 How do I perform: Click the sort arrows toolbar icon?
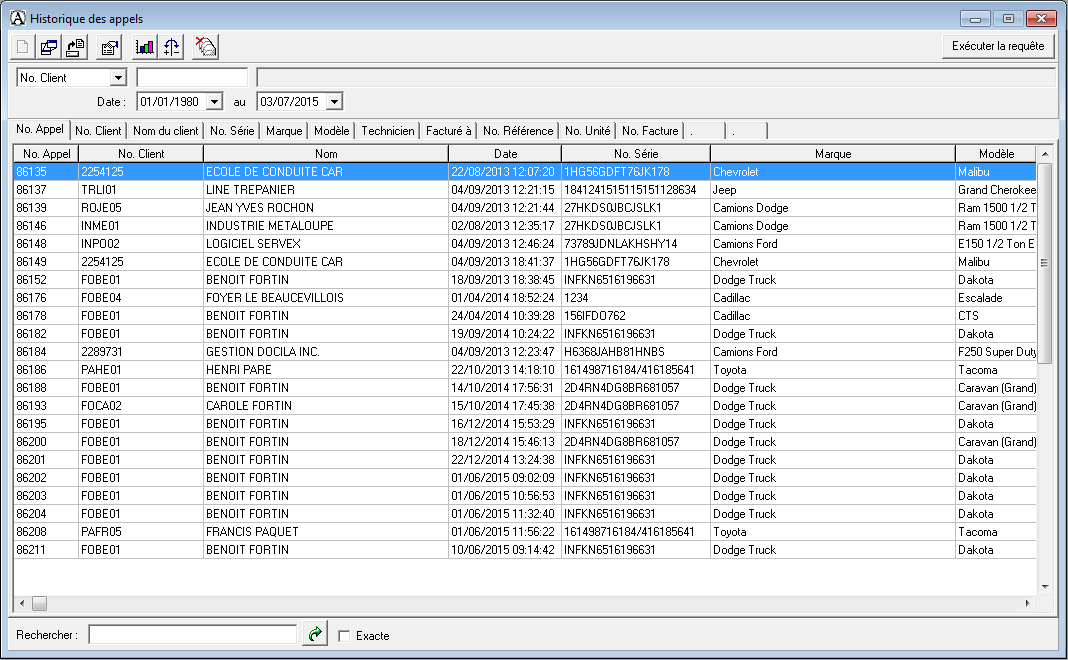click(x=169, y=46)
